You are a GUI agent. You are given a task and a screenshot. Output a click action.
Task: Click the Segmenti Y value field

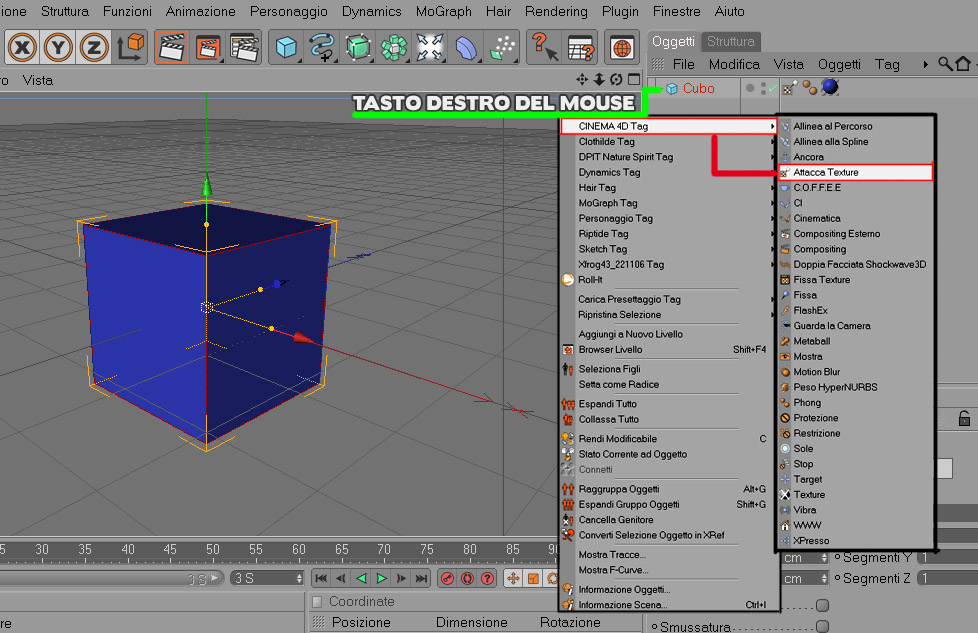(x=948, y=558)
